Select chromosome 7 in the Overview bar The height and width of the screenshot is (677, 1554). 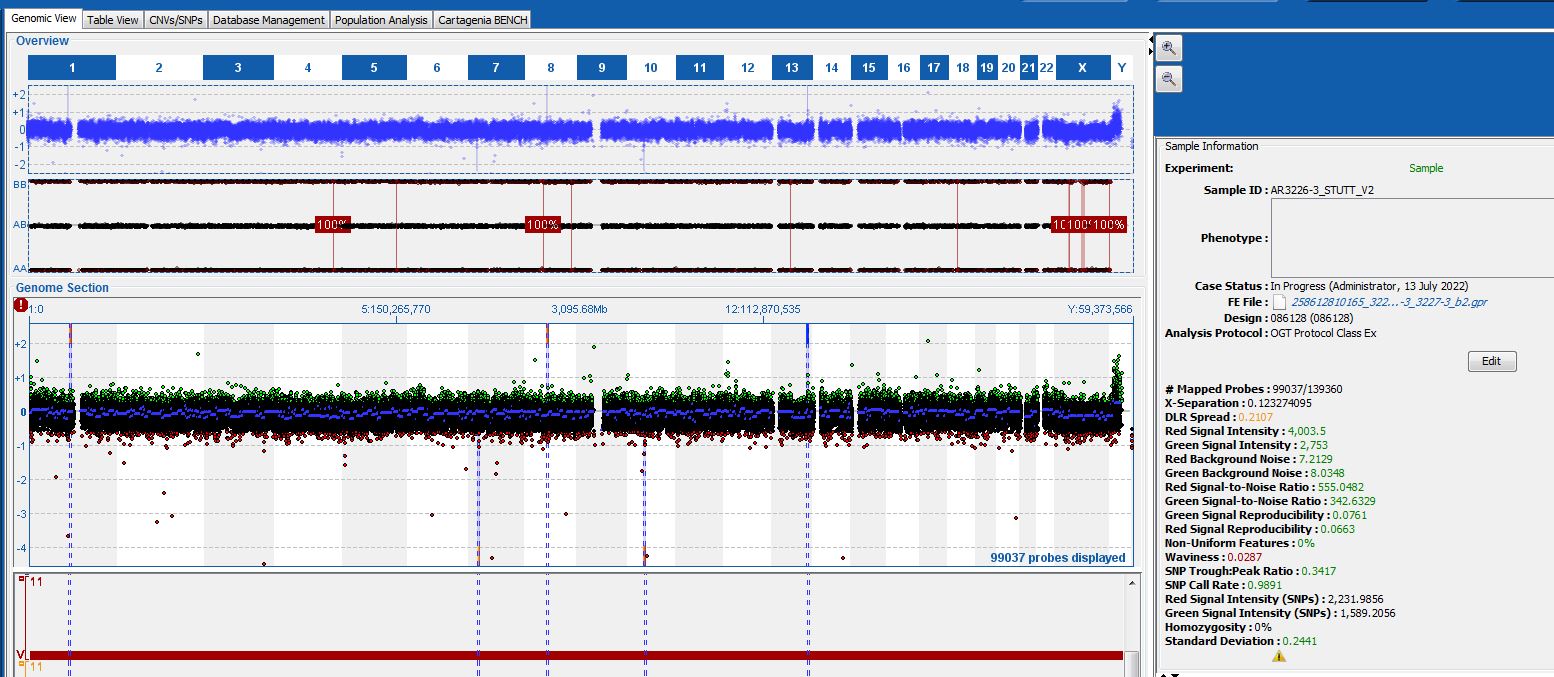point(496,68)
